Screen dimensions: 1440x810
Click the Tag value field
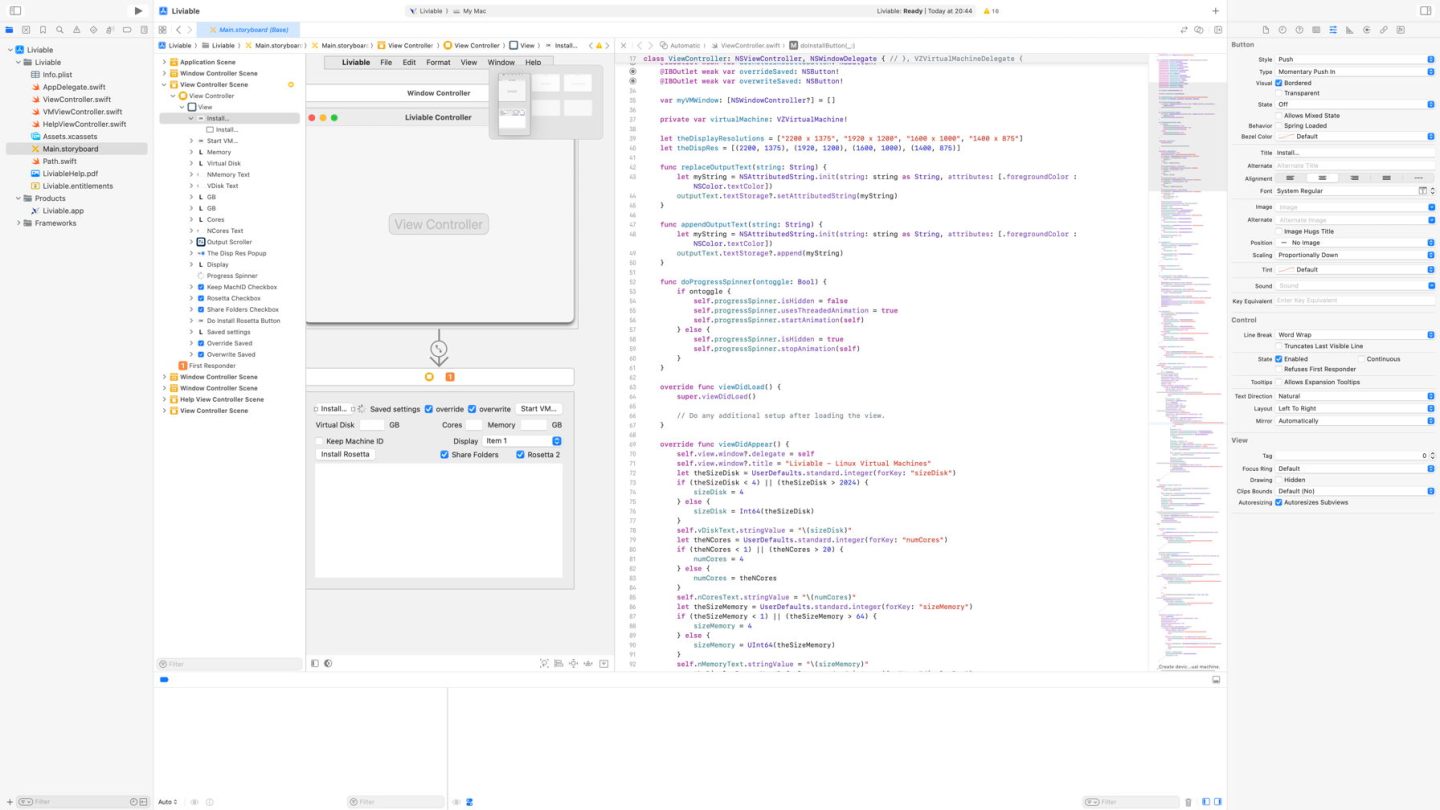click(x=1350, y=456)
